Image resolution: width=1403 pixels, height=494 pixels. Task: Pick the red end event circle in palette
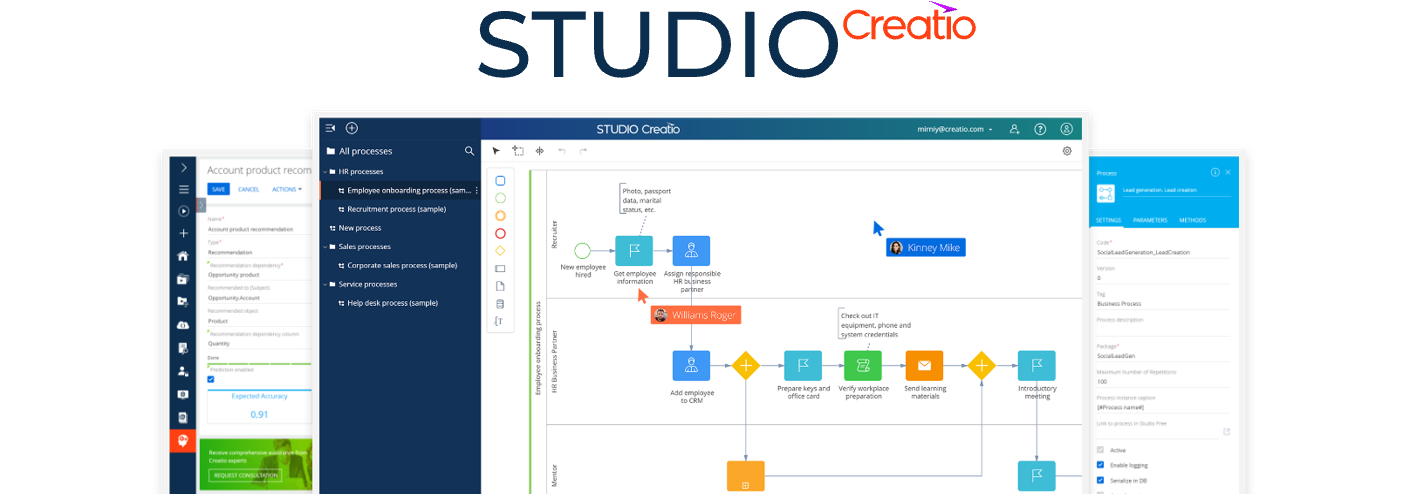pyautogui.click(x=501, y=233)
